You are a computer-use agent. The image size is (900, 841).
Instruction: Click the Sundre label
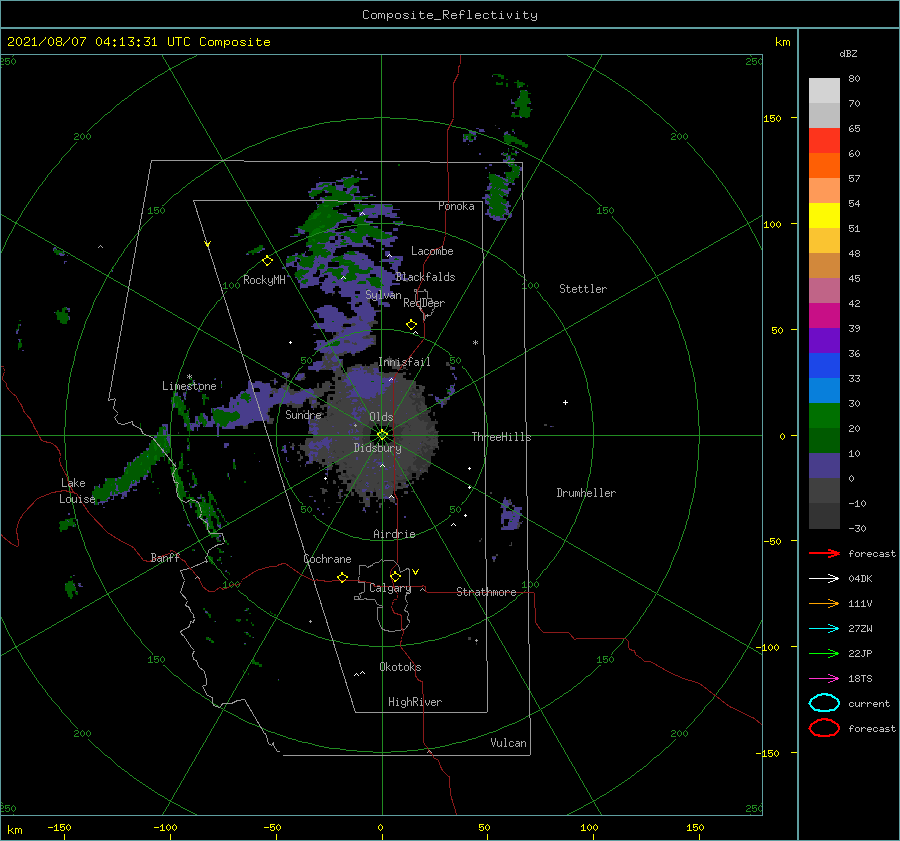click(x=304, y=414)
